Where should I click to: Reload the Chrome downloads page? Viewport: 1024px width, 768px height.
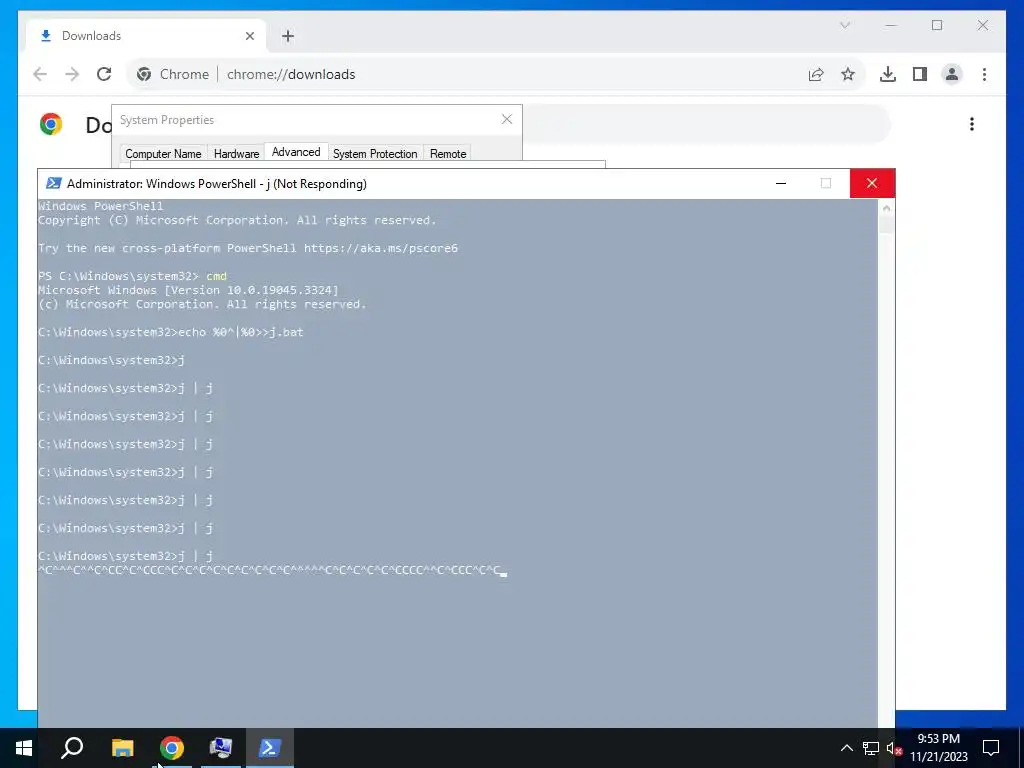point(104,74)
